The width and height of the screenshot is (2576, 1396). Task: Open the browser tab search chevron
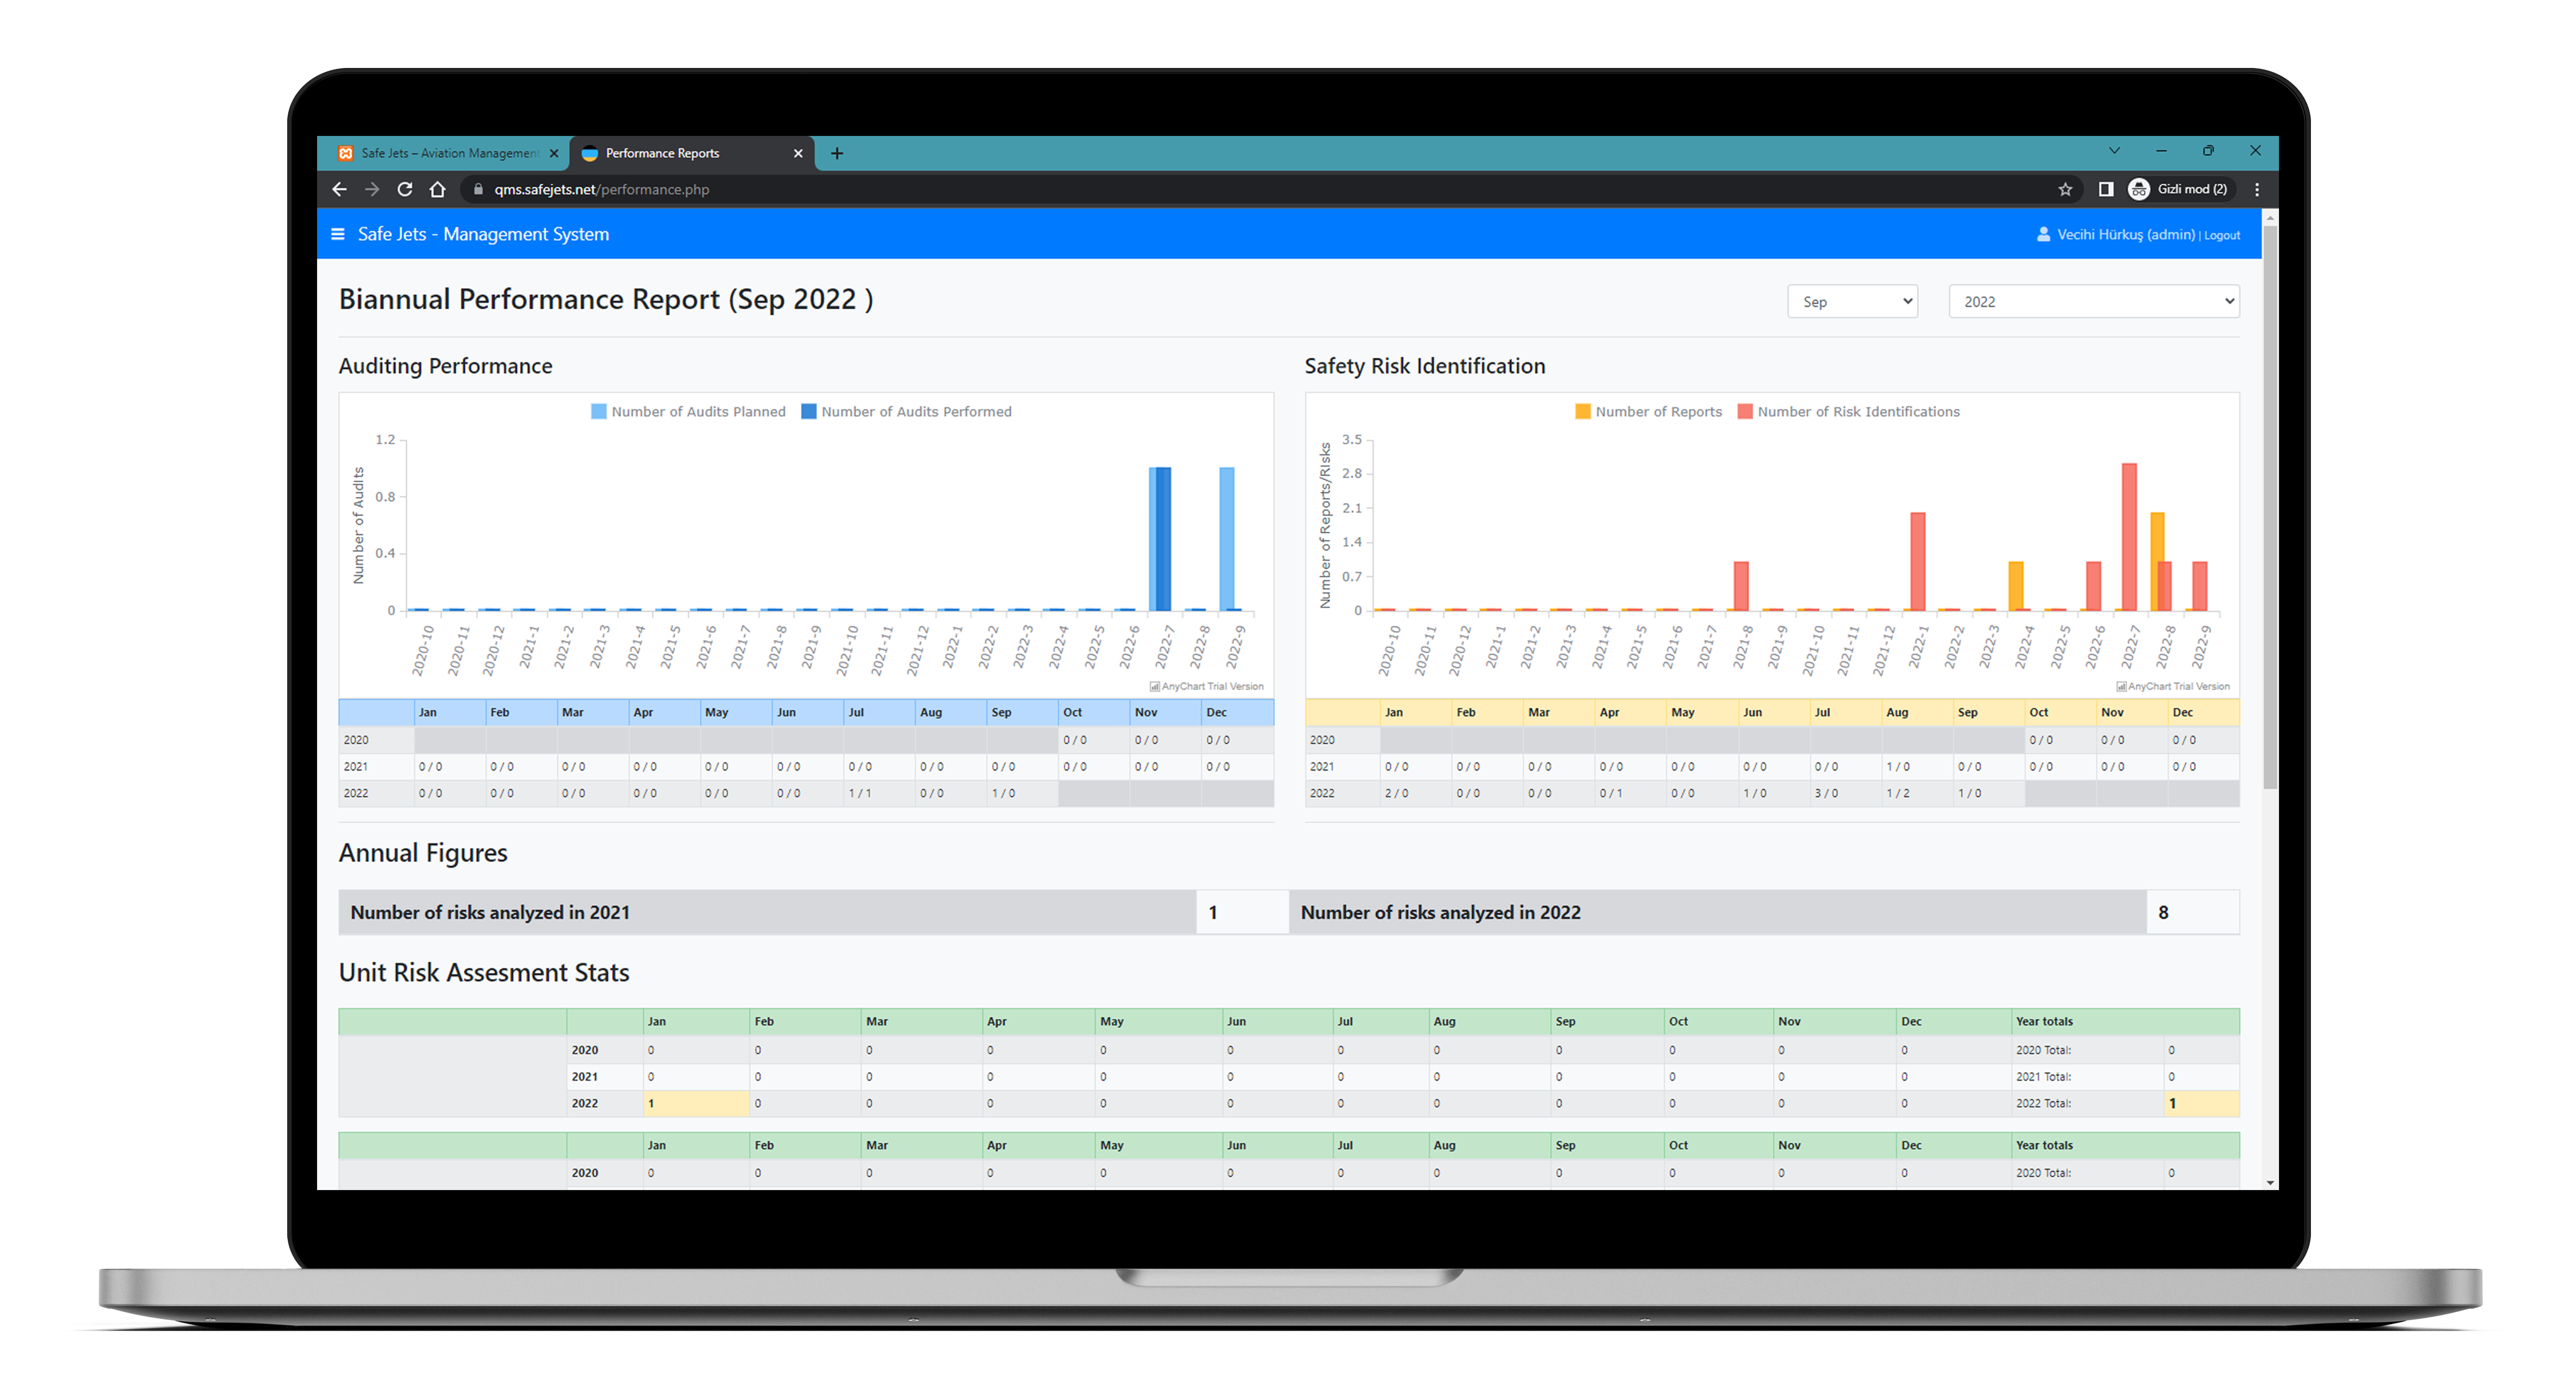[x=2114, y=151]
